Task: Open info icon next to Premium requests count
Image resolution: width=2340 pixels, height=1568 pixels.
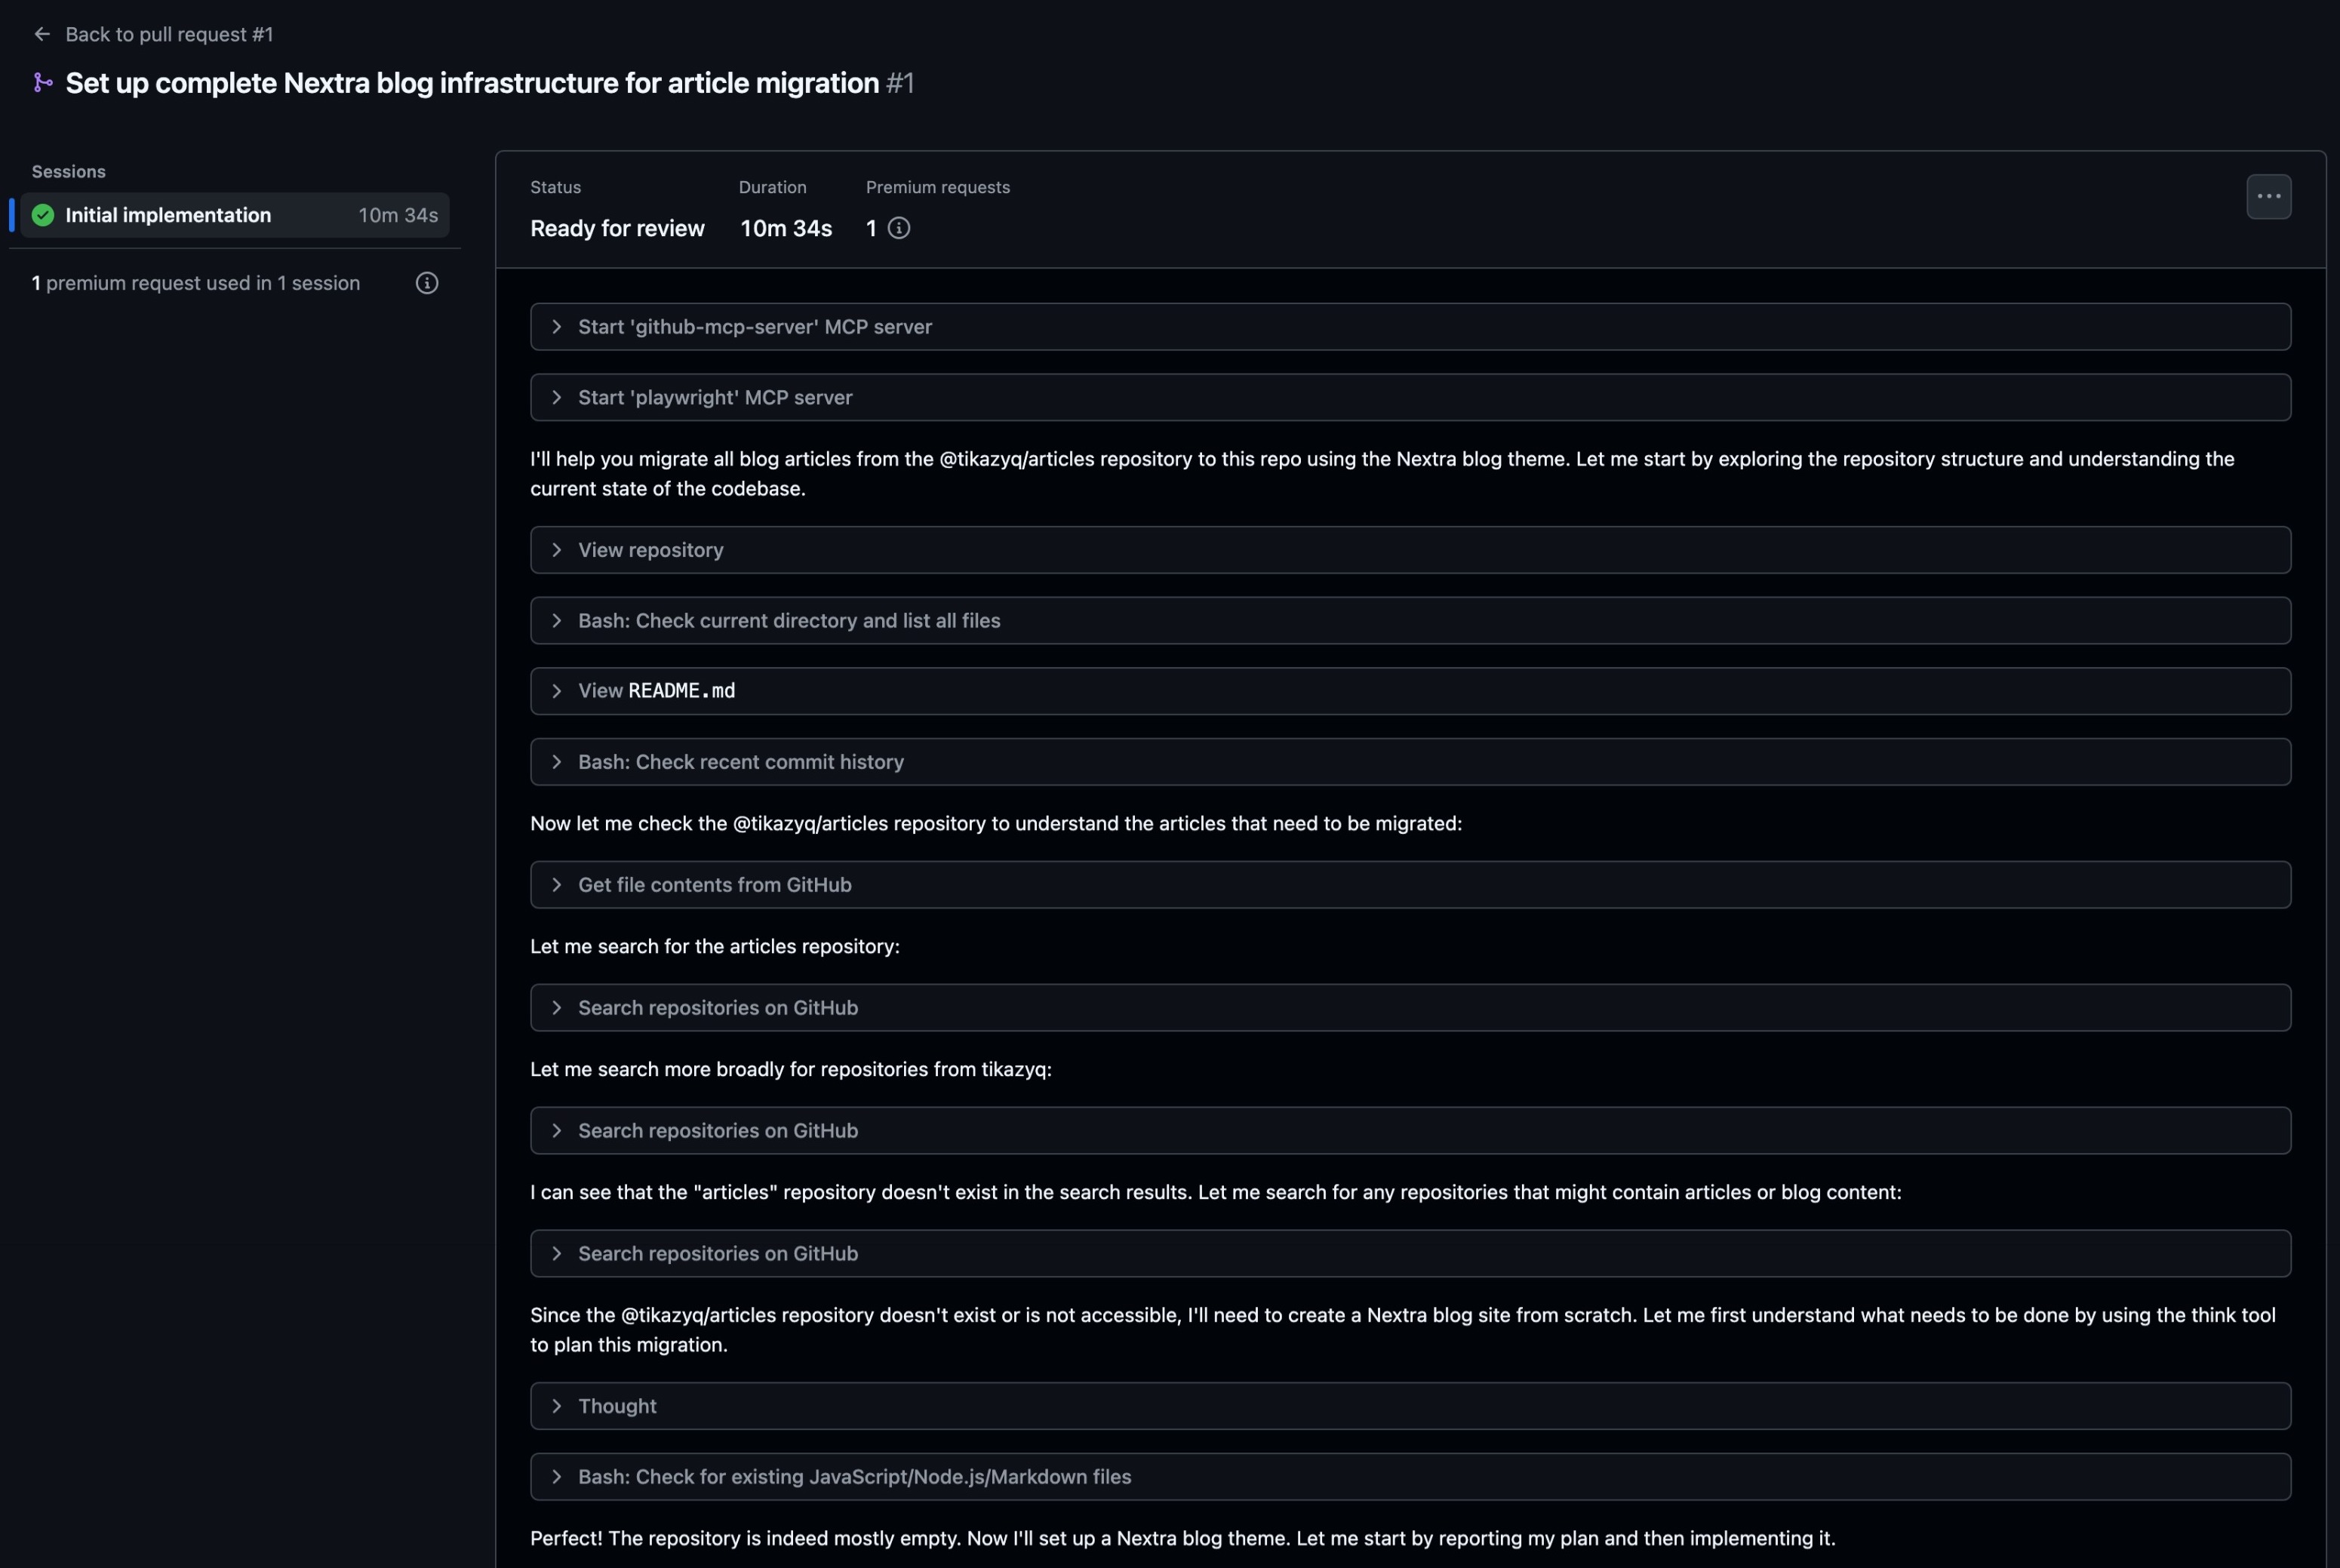Action: [x=899, y=228]
